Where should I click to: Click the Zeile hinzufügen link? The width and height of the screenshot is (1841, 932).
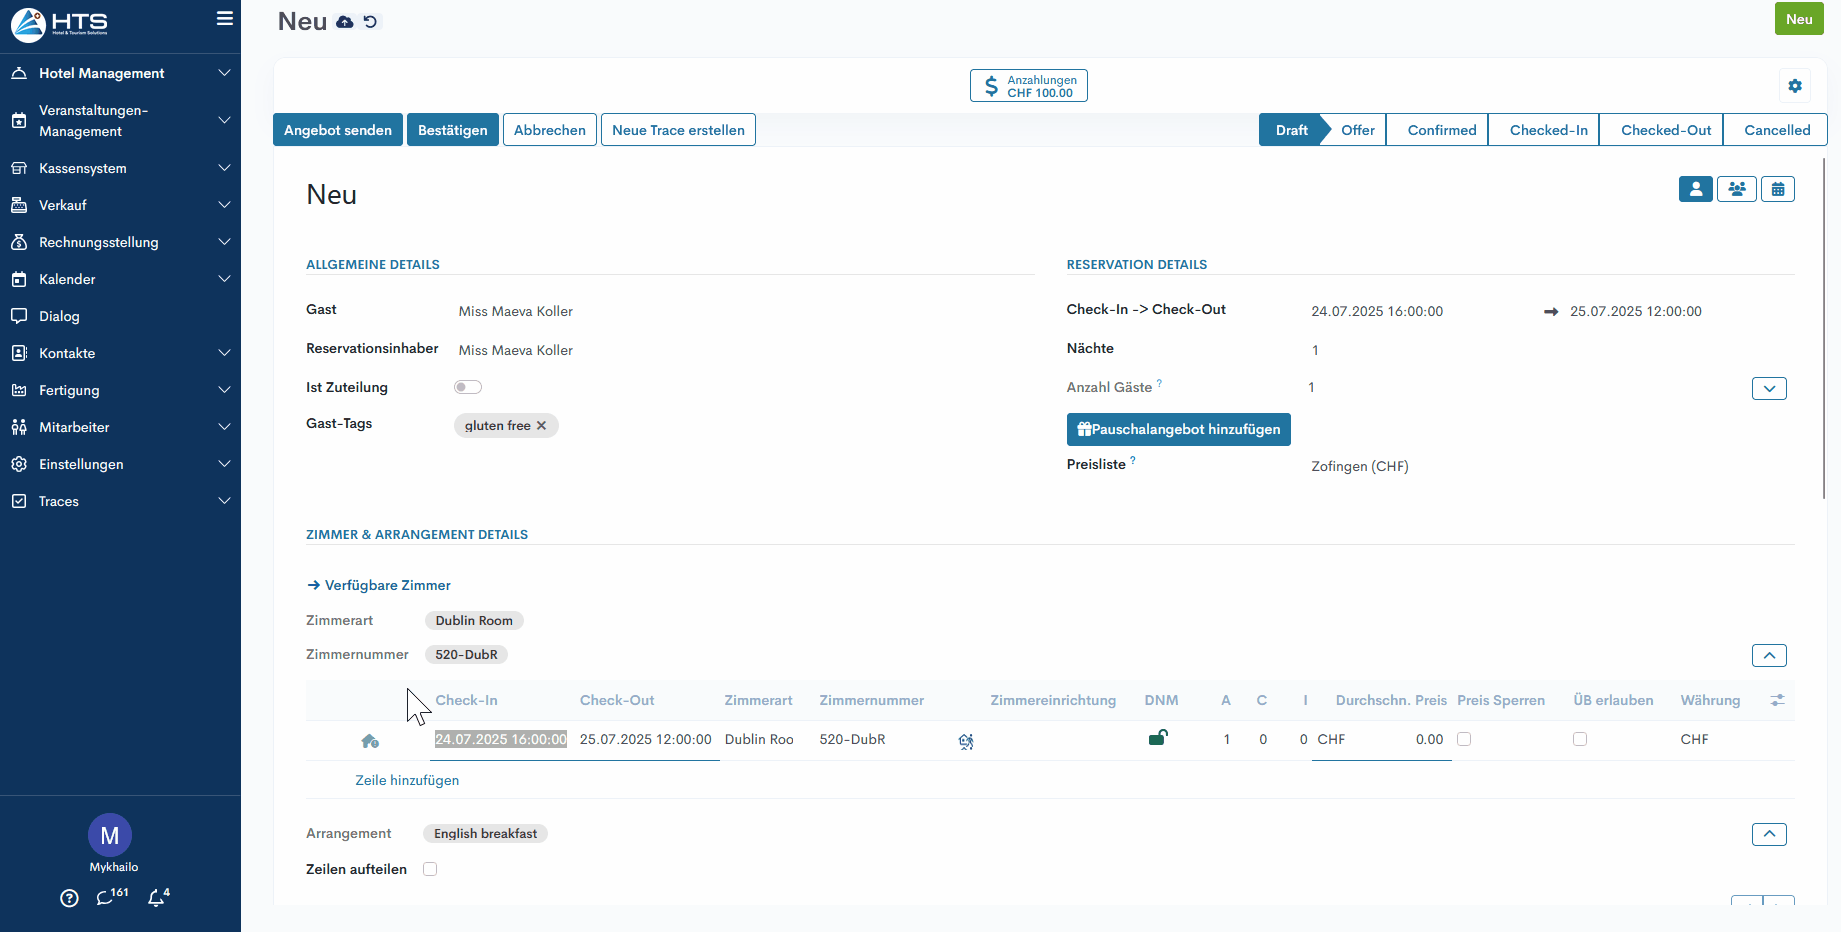click(407, 780)
